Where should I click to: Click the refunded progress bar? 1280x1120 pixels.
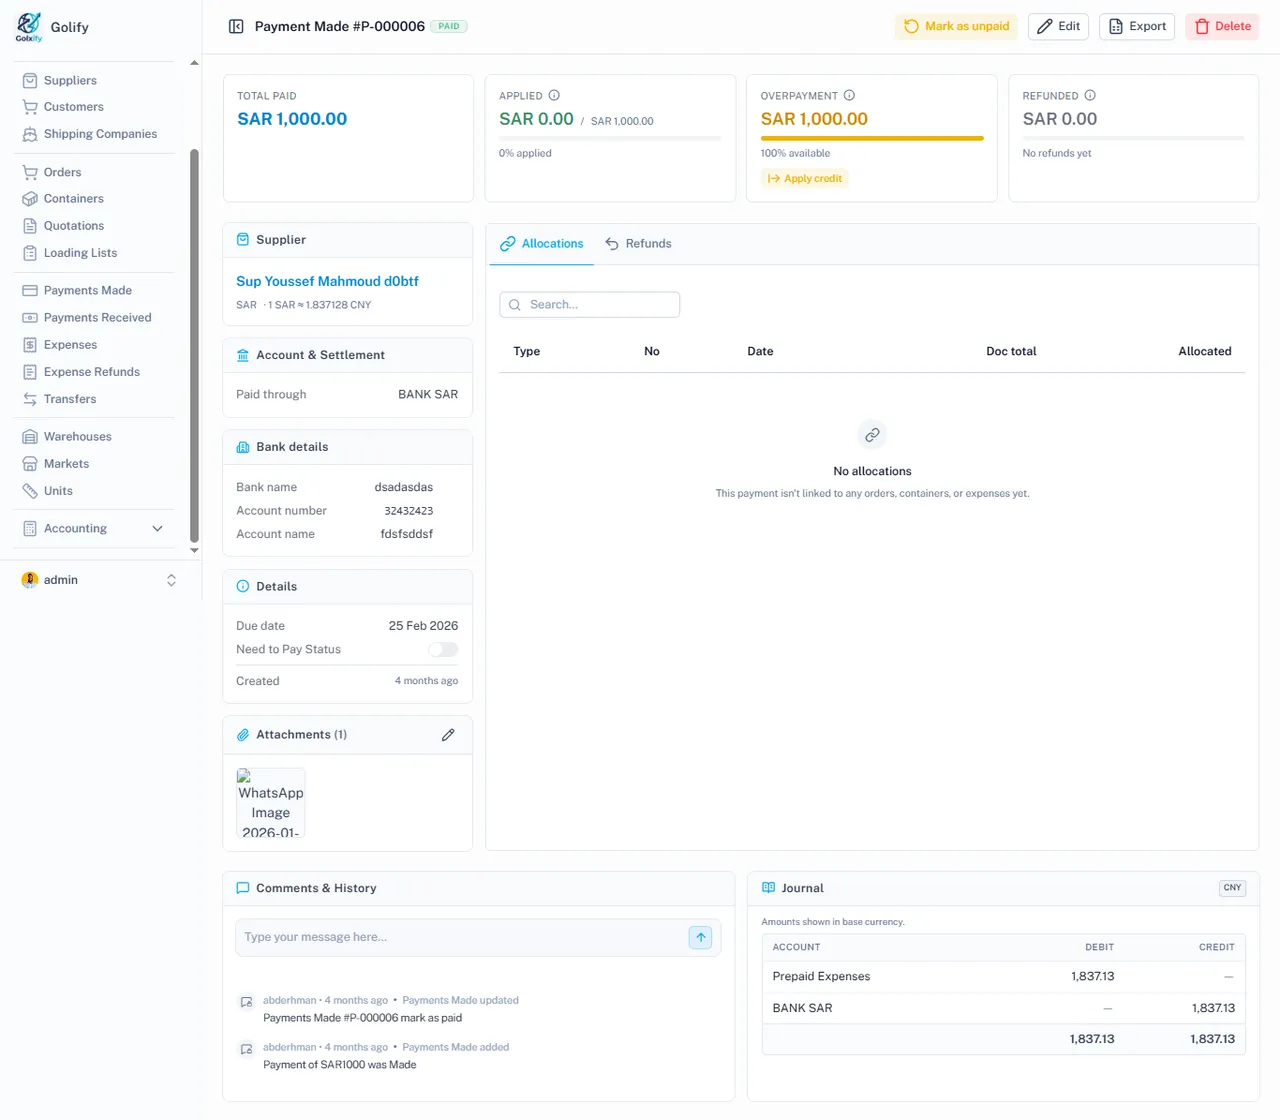1134,138
